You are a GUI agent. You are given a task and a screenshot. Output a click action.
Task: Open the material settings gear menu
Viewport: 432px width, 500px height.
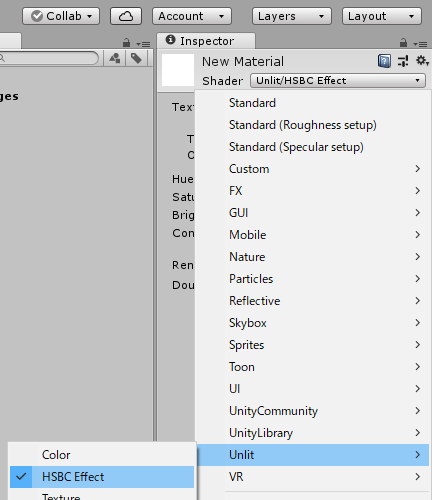422,61
